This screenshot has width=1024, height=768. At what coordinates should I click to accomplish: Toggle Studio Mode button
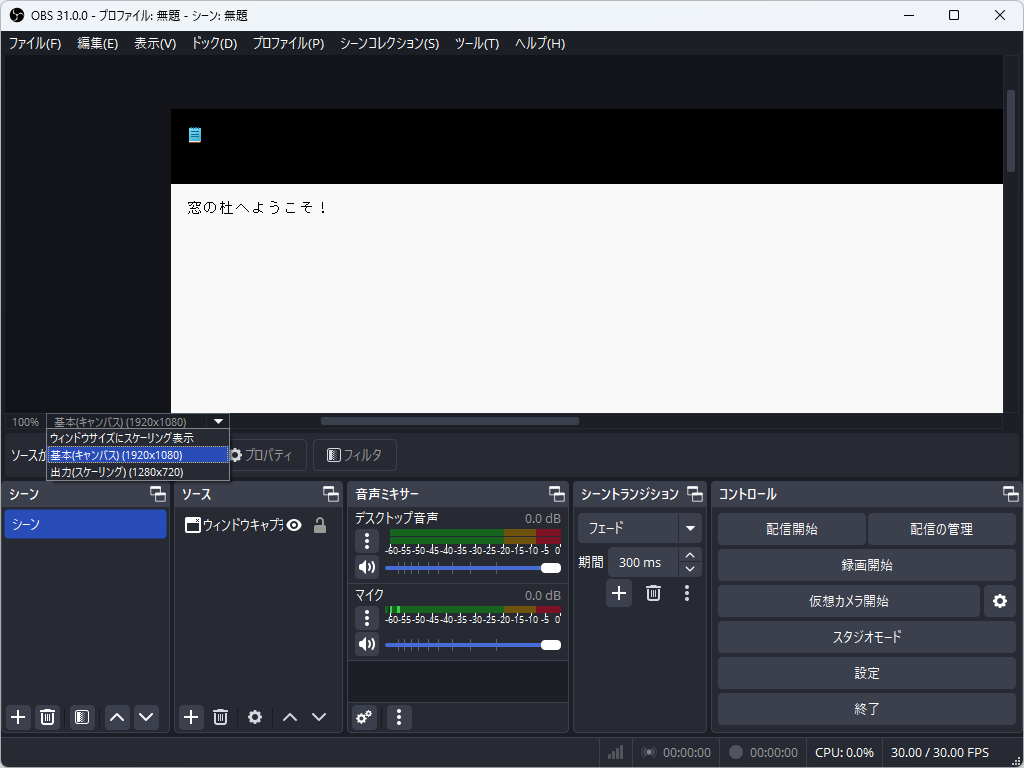coord(867,637)
